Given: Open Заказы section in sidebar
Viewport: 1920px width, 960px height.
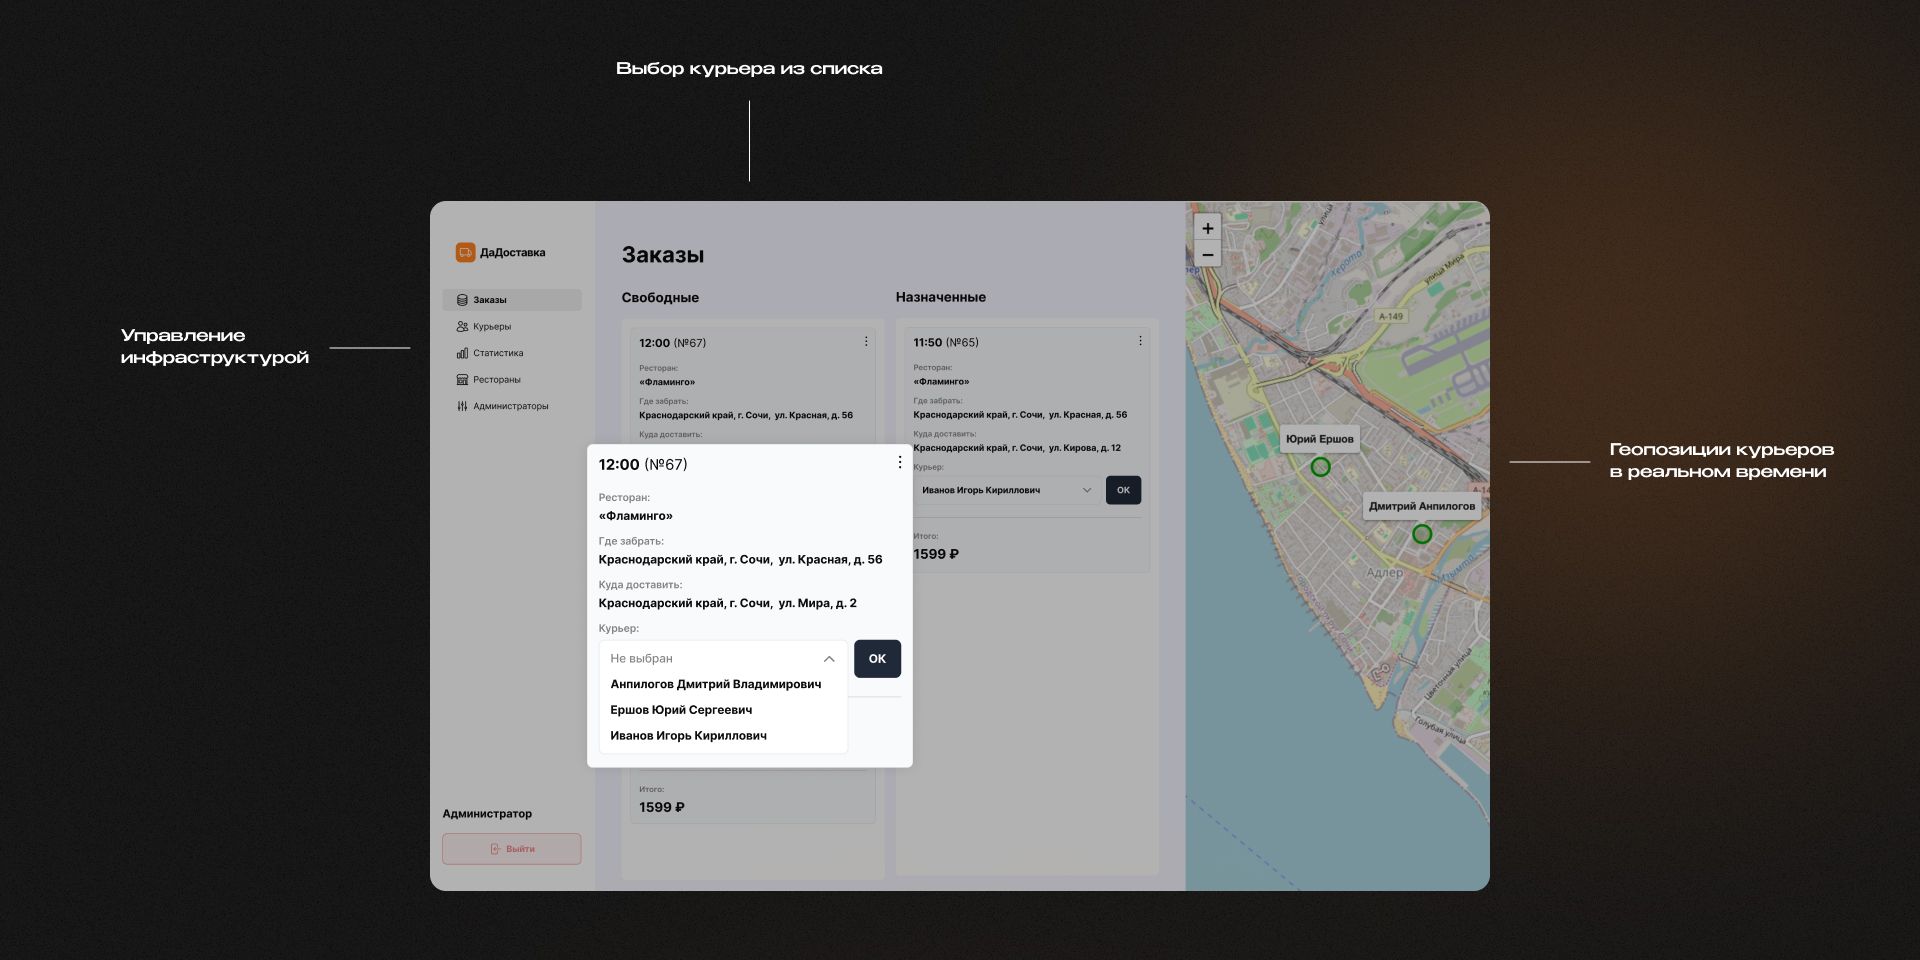Looking at the screenshot, I should (512, 300).
